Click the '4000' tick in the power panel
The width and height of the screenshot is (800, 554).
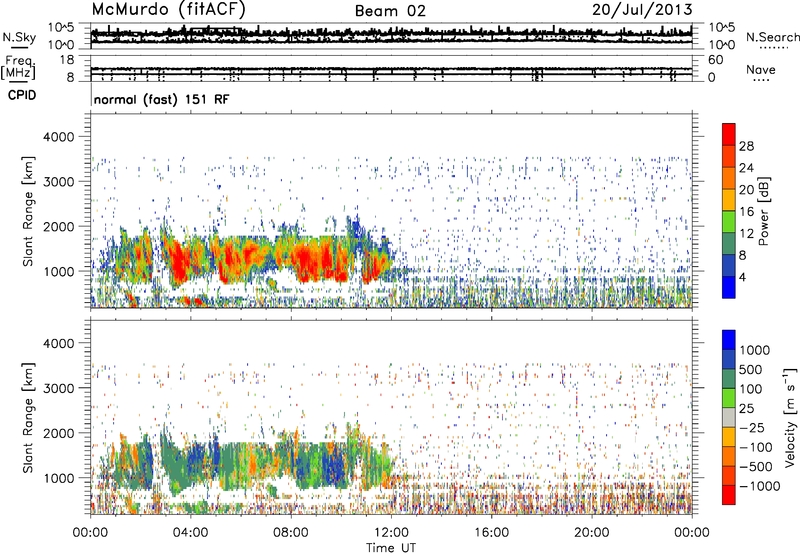pyautogui.click(x=59, y=137)
